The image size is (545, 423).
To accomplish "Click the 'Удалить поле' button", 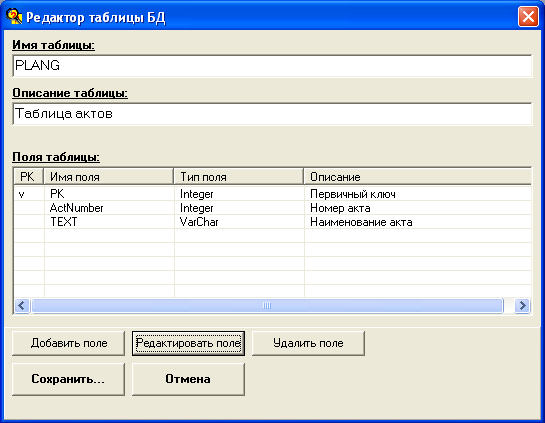I will [308, 343].
